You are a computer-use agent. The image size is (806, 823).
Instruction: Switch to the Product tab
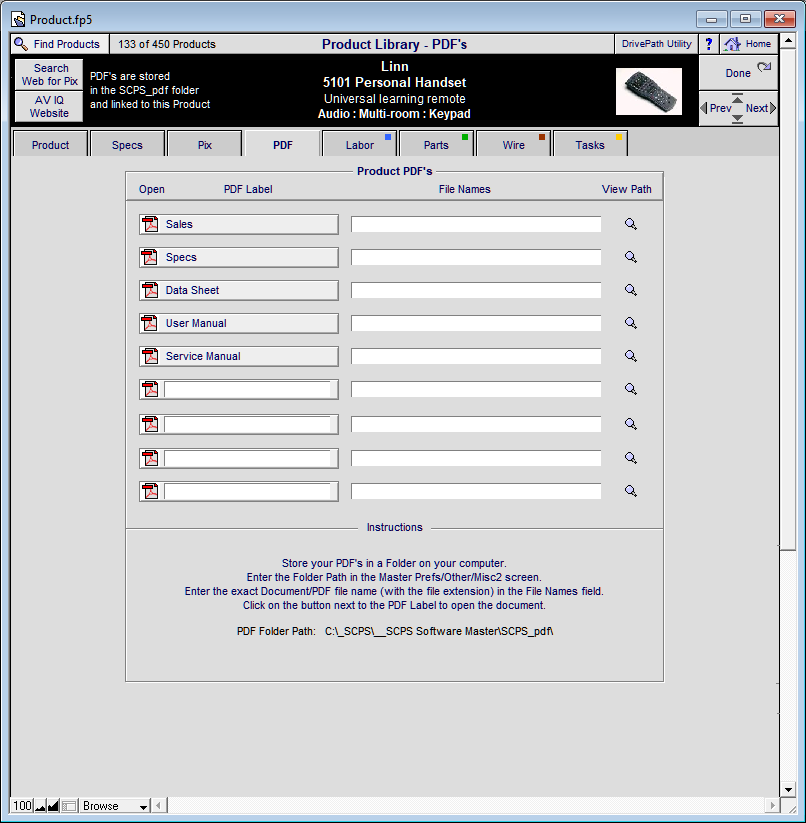point(50,145)
